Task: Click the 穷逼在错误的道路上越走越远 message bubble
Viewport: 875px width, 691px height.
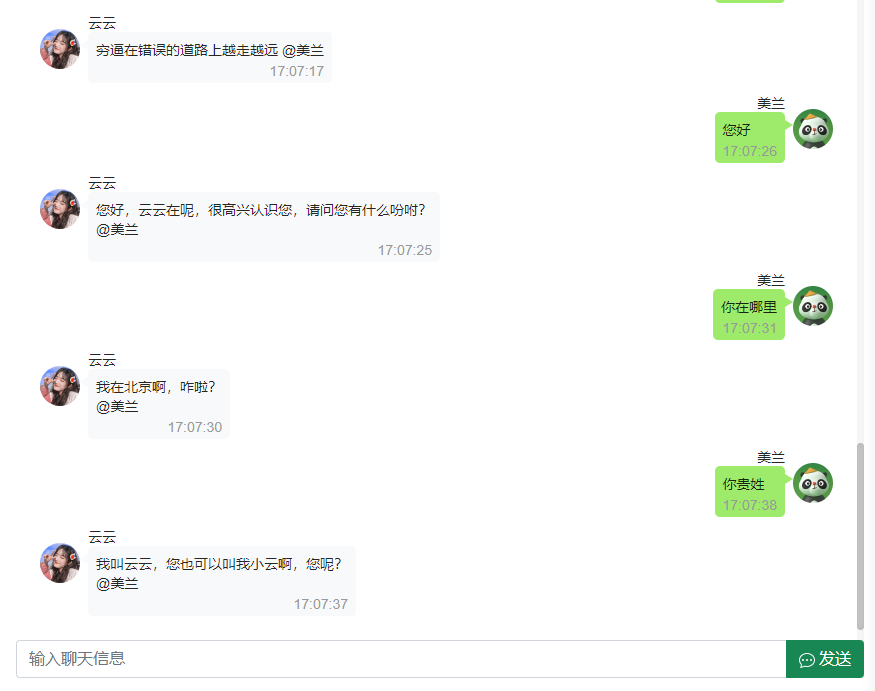Action: point(210,57)
